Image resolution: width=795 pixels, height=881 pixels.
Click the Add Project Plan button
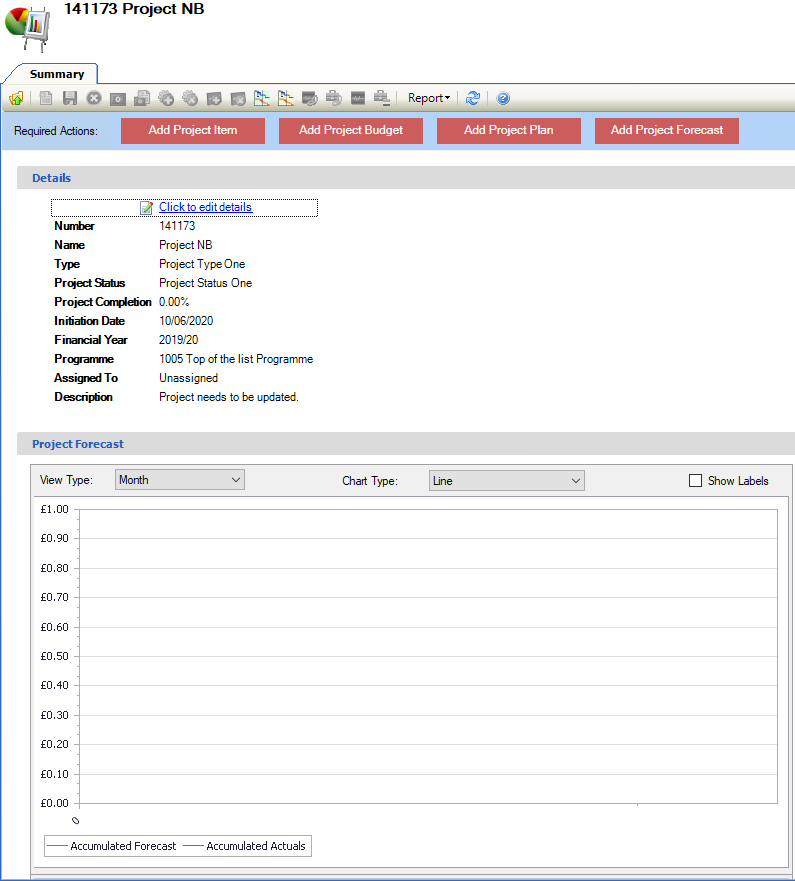509,130
